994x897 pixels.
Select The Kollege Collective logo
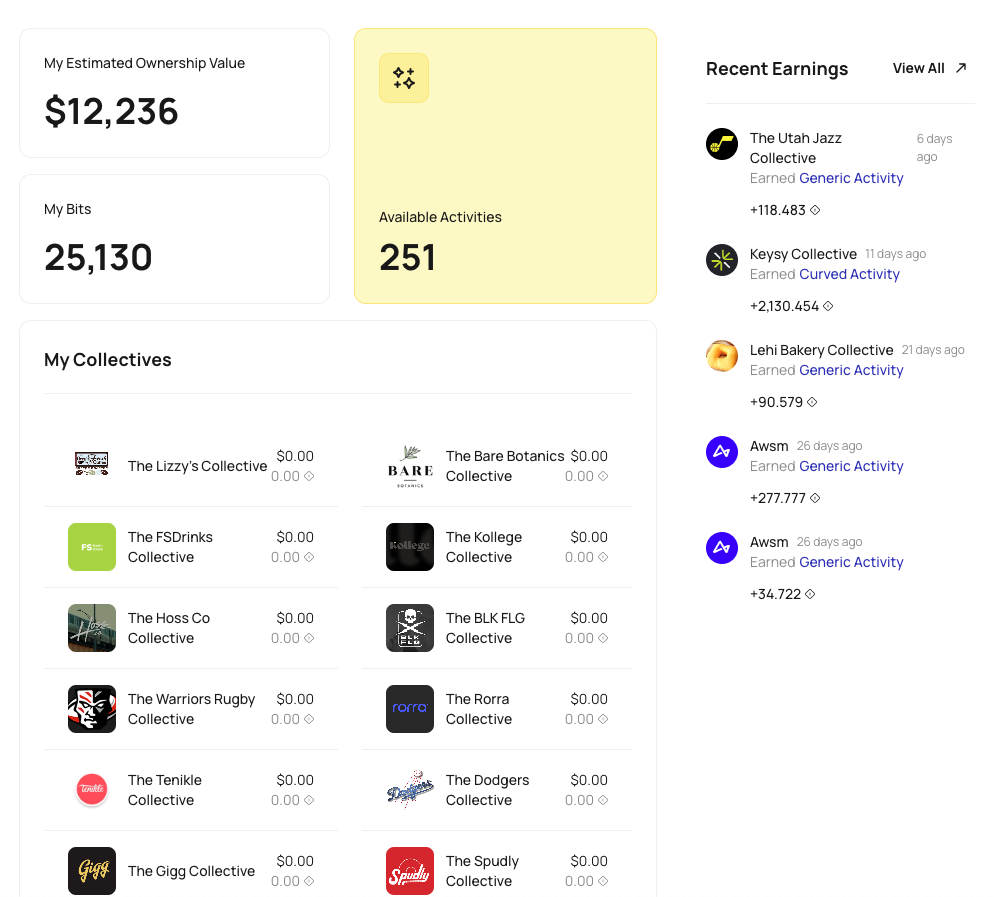(410, 547)
